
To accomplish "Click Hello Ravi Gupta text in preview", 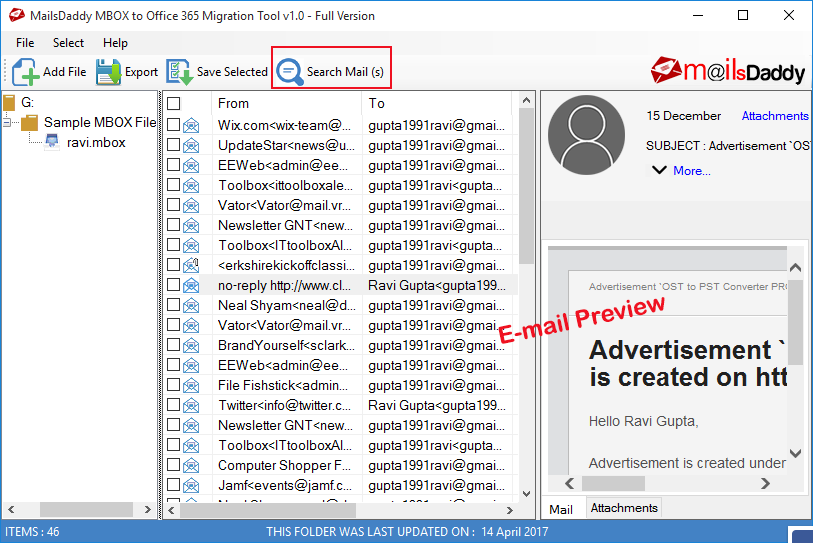I will [x=643, y=422].
